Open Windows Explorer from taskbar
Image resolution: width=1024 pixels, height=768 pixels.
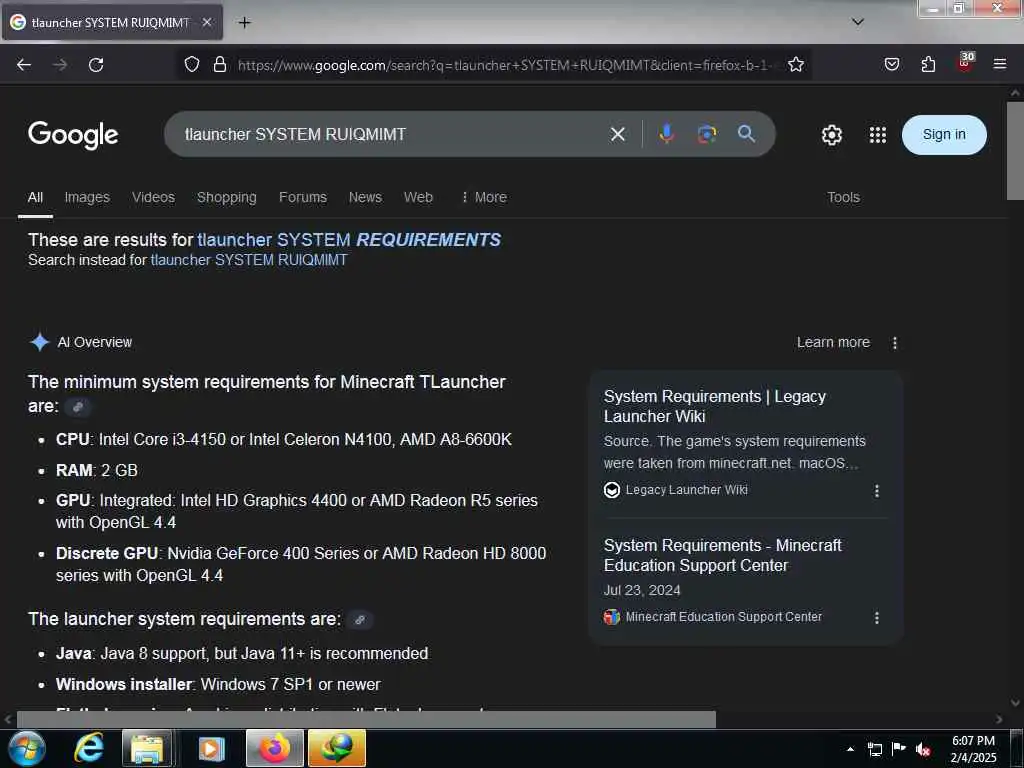click(148, 748)
